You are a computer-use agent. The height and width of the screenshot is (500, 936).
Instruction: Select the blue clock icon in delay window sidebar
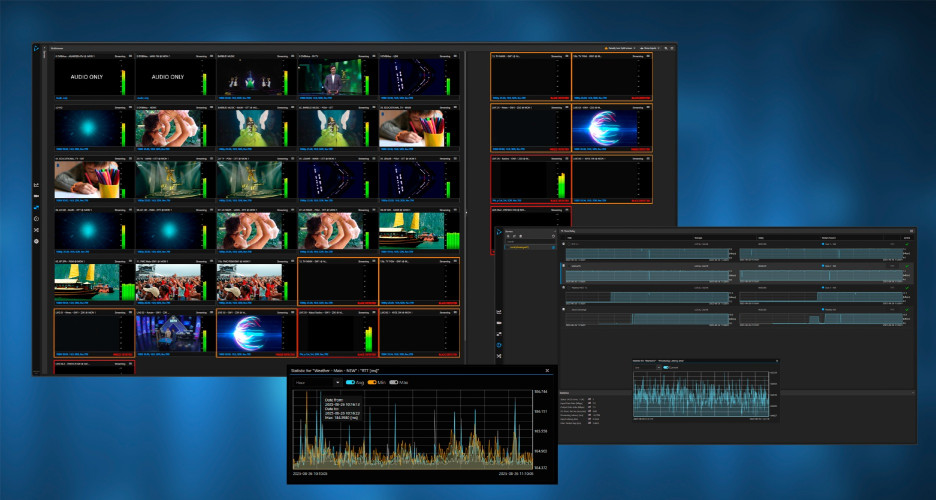[x=499, y=345]
